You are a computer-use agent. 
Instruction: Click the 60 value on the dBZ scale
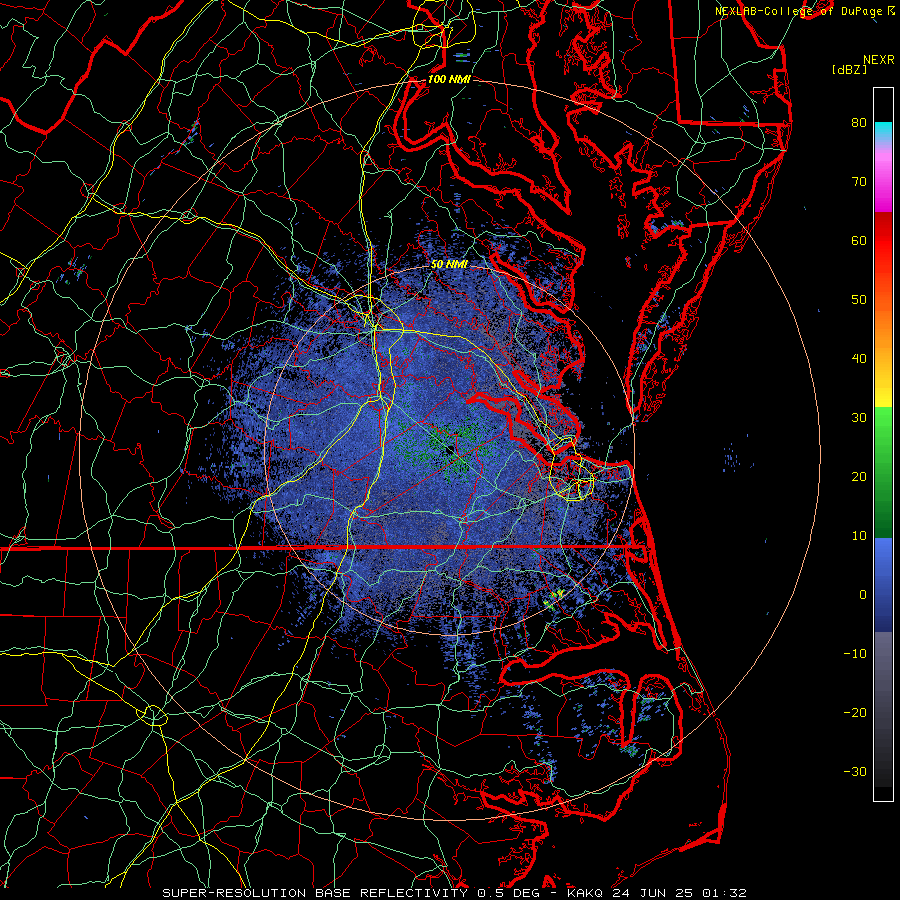pos(859,240)
